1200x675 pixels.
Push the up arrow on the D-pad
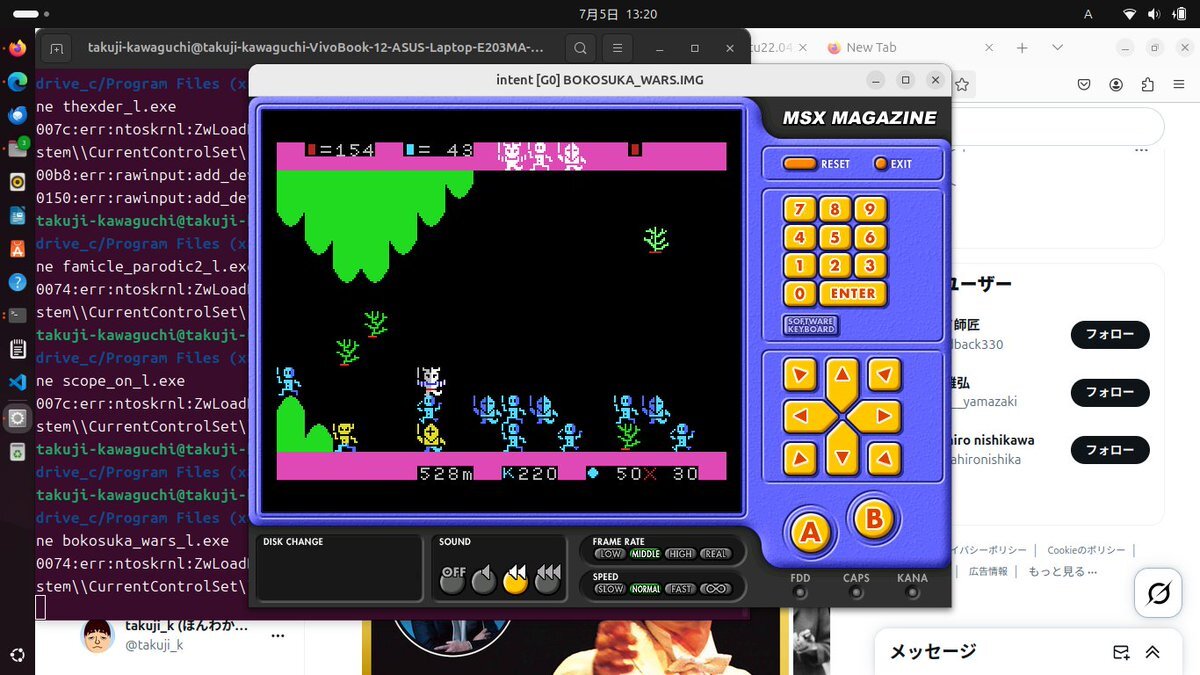click(x=843, y=380)
